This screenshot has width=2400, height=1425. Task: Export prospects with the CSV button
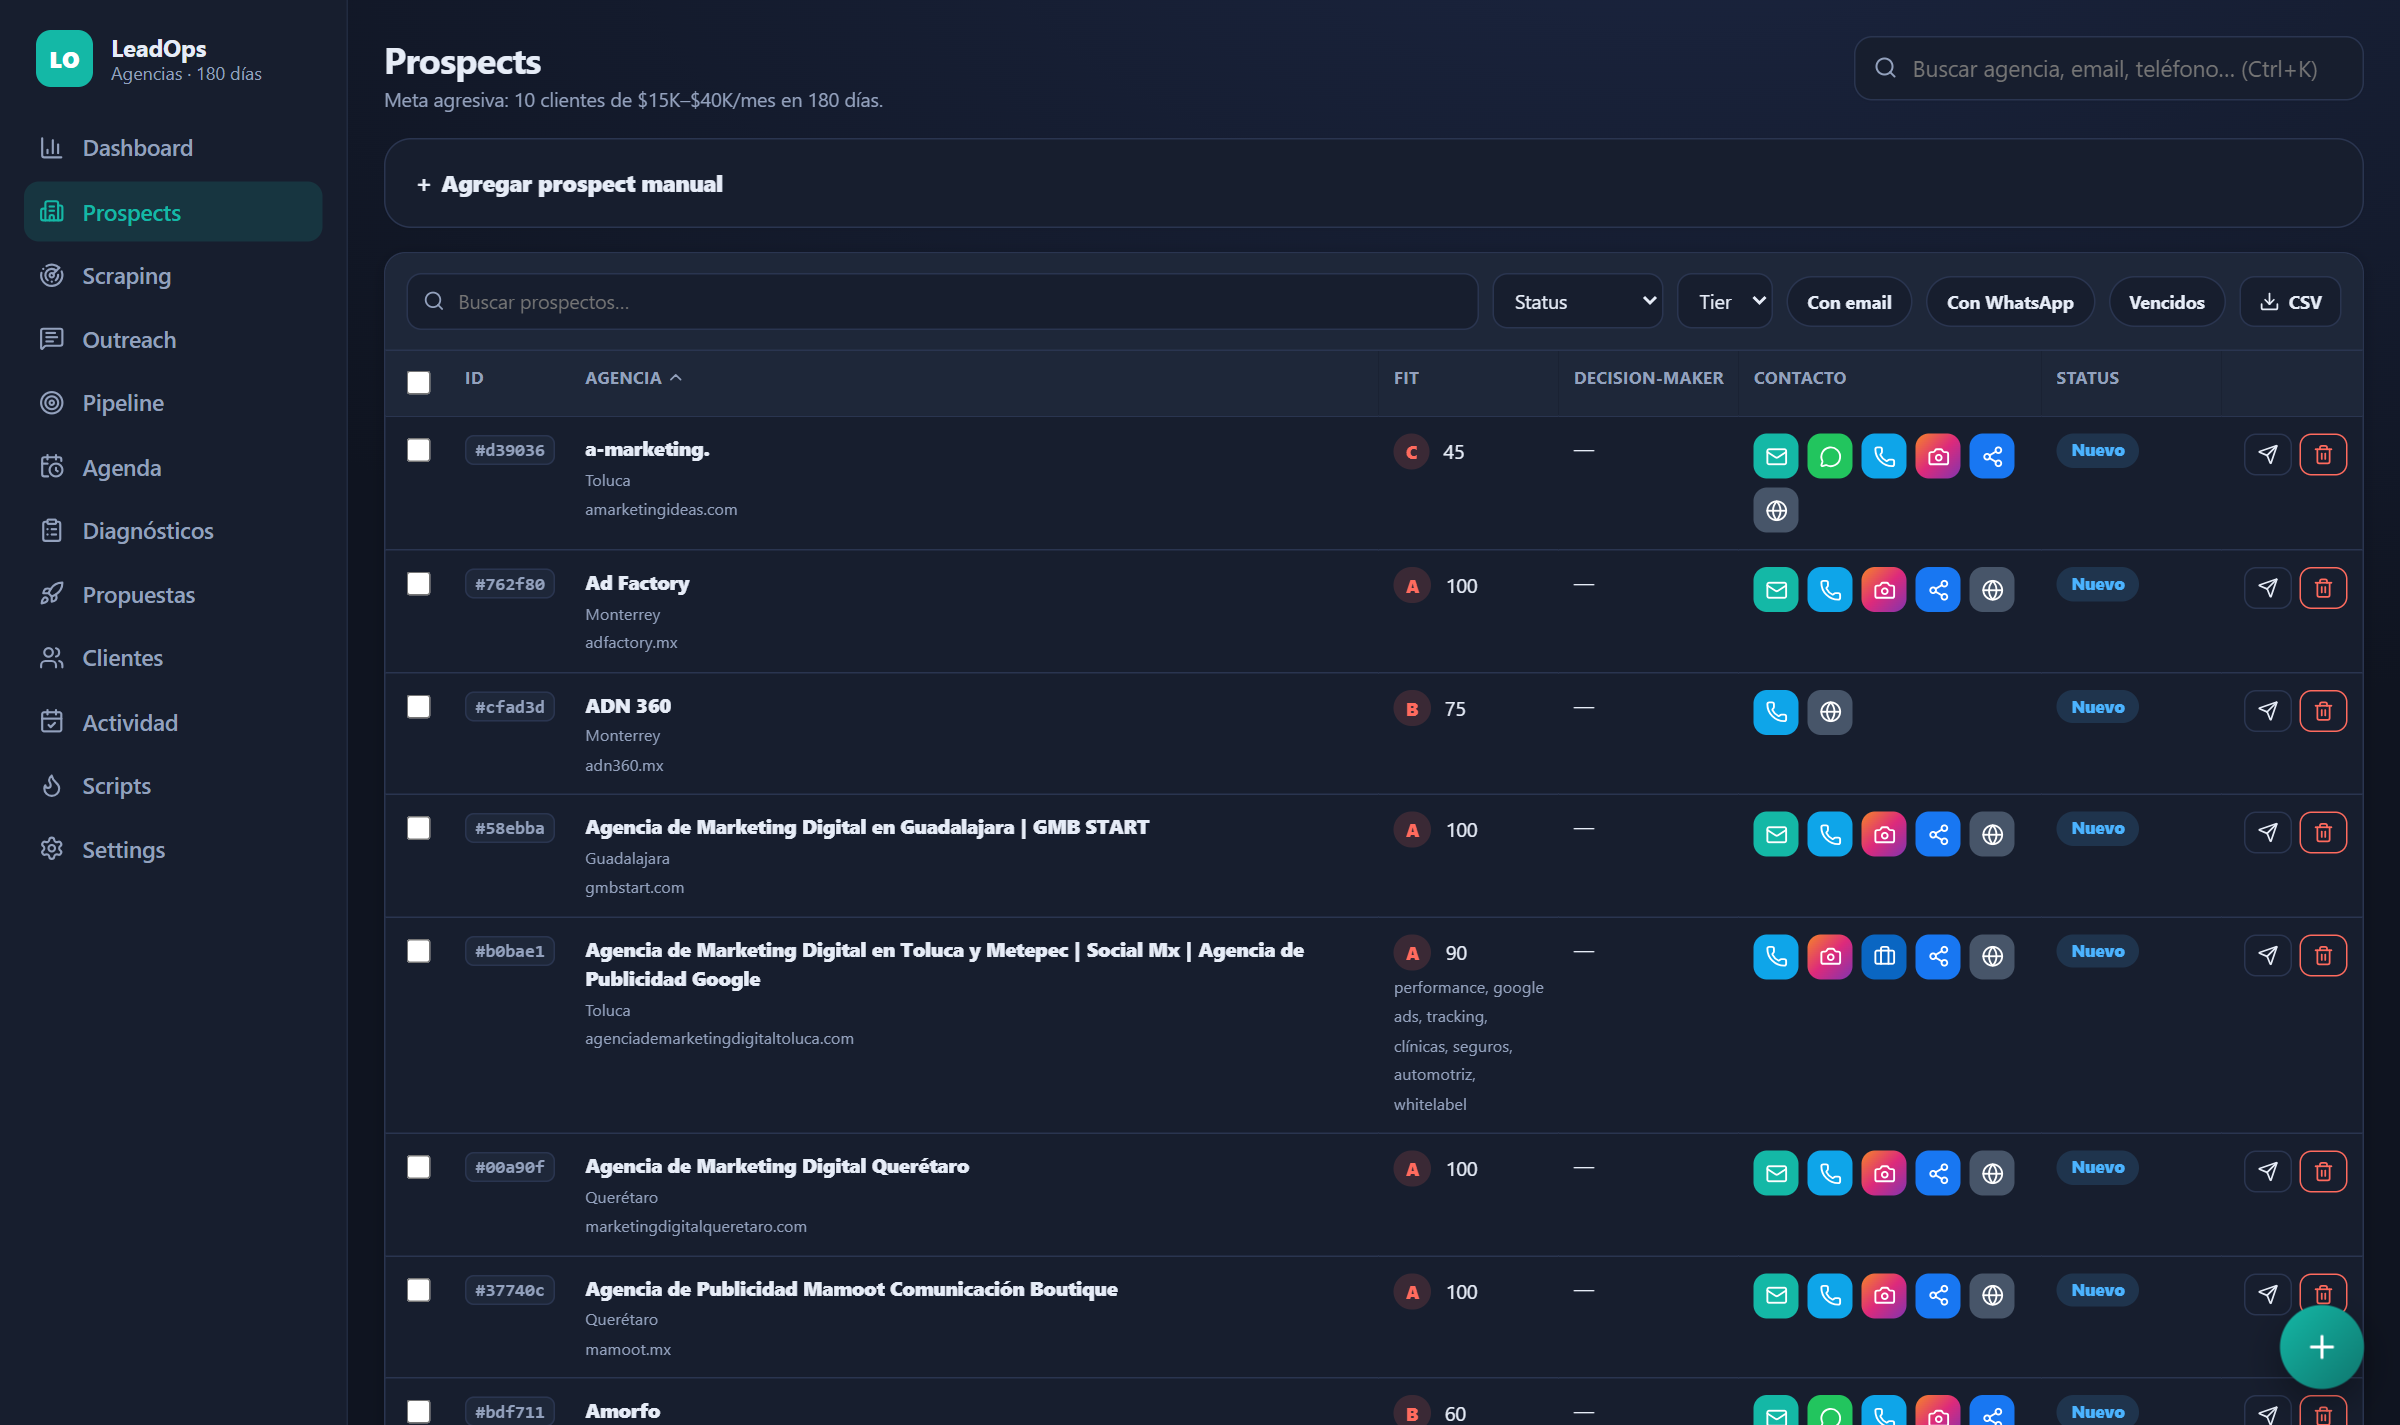pos(2290,302)
